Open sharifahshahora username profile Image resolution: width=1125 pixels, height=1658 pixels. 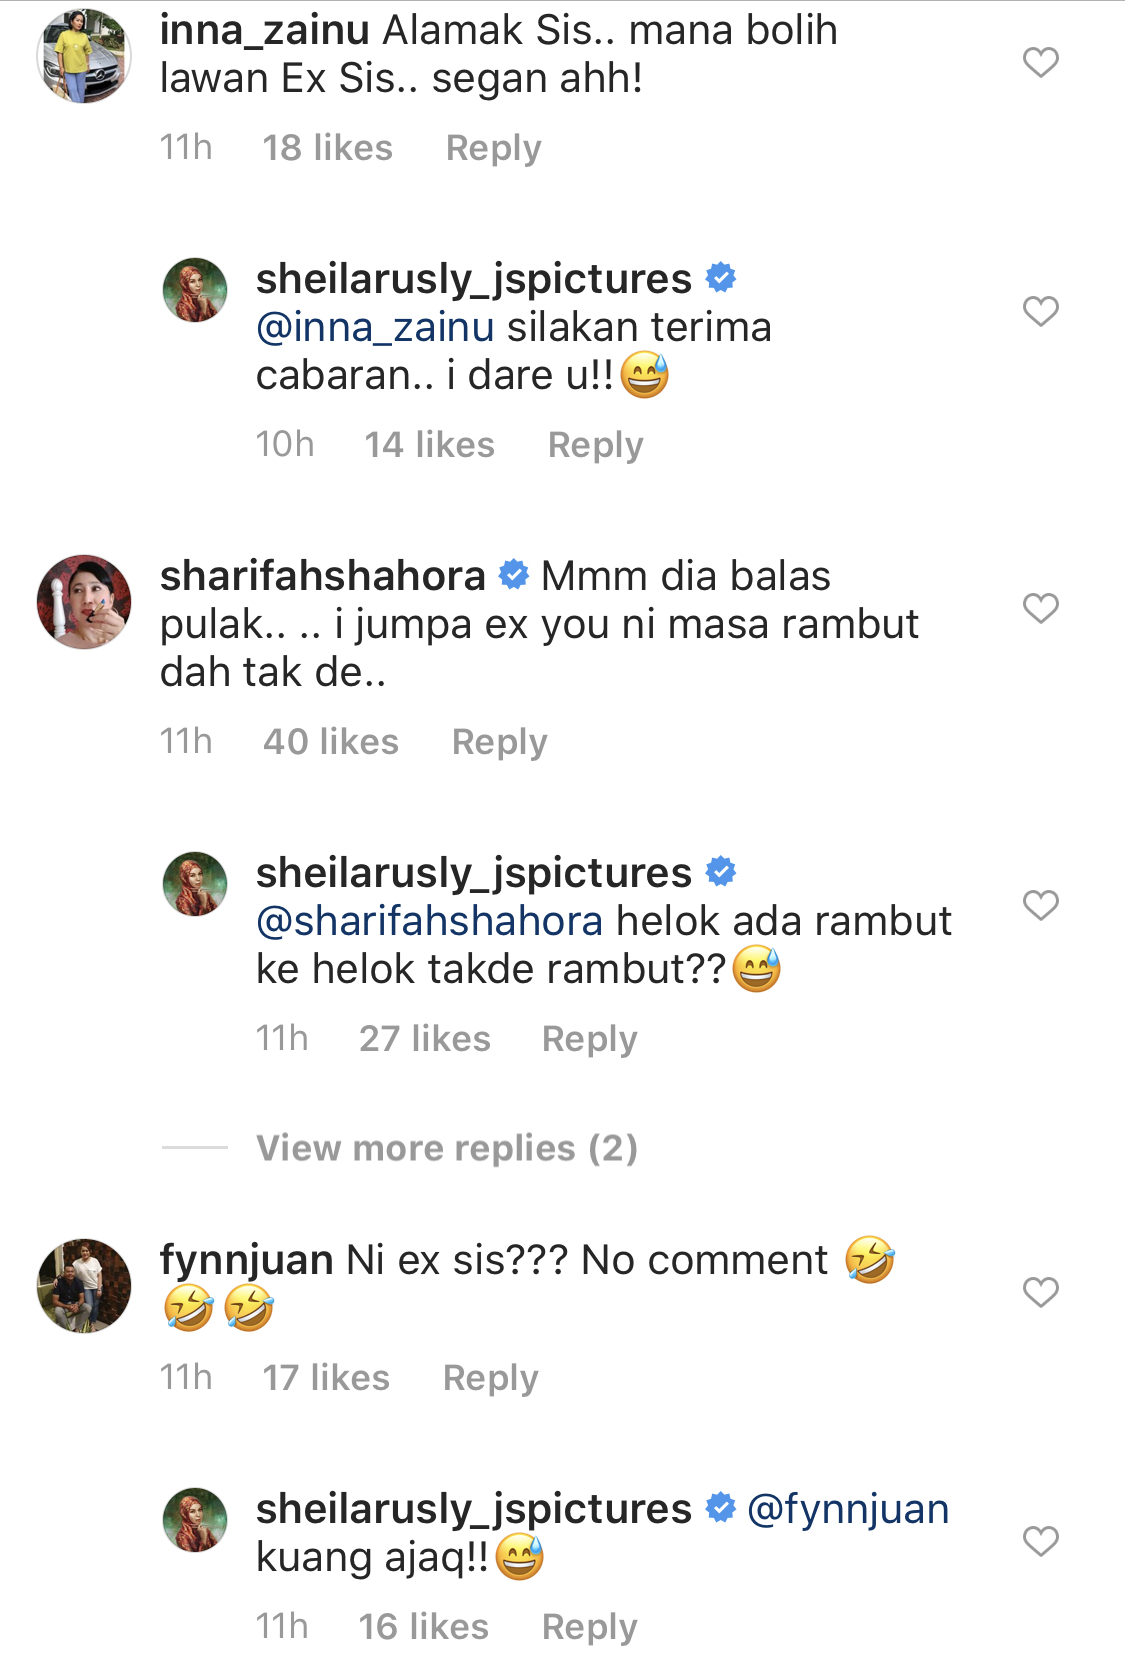tap(323, 576)
